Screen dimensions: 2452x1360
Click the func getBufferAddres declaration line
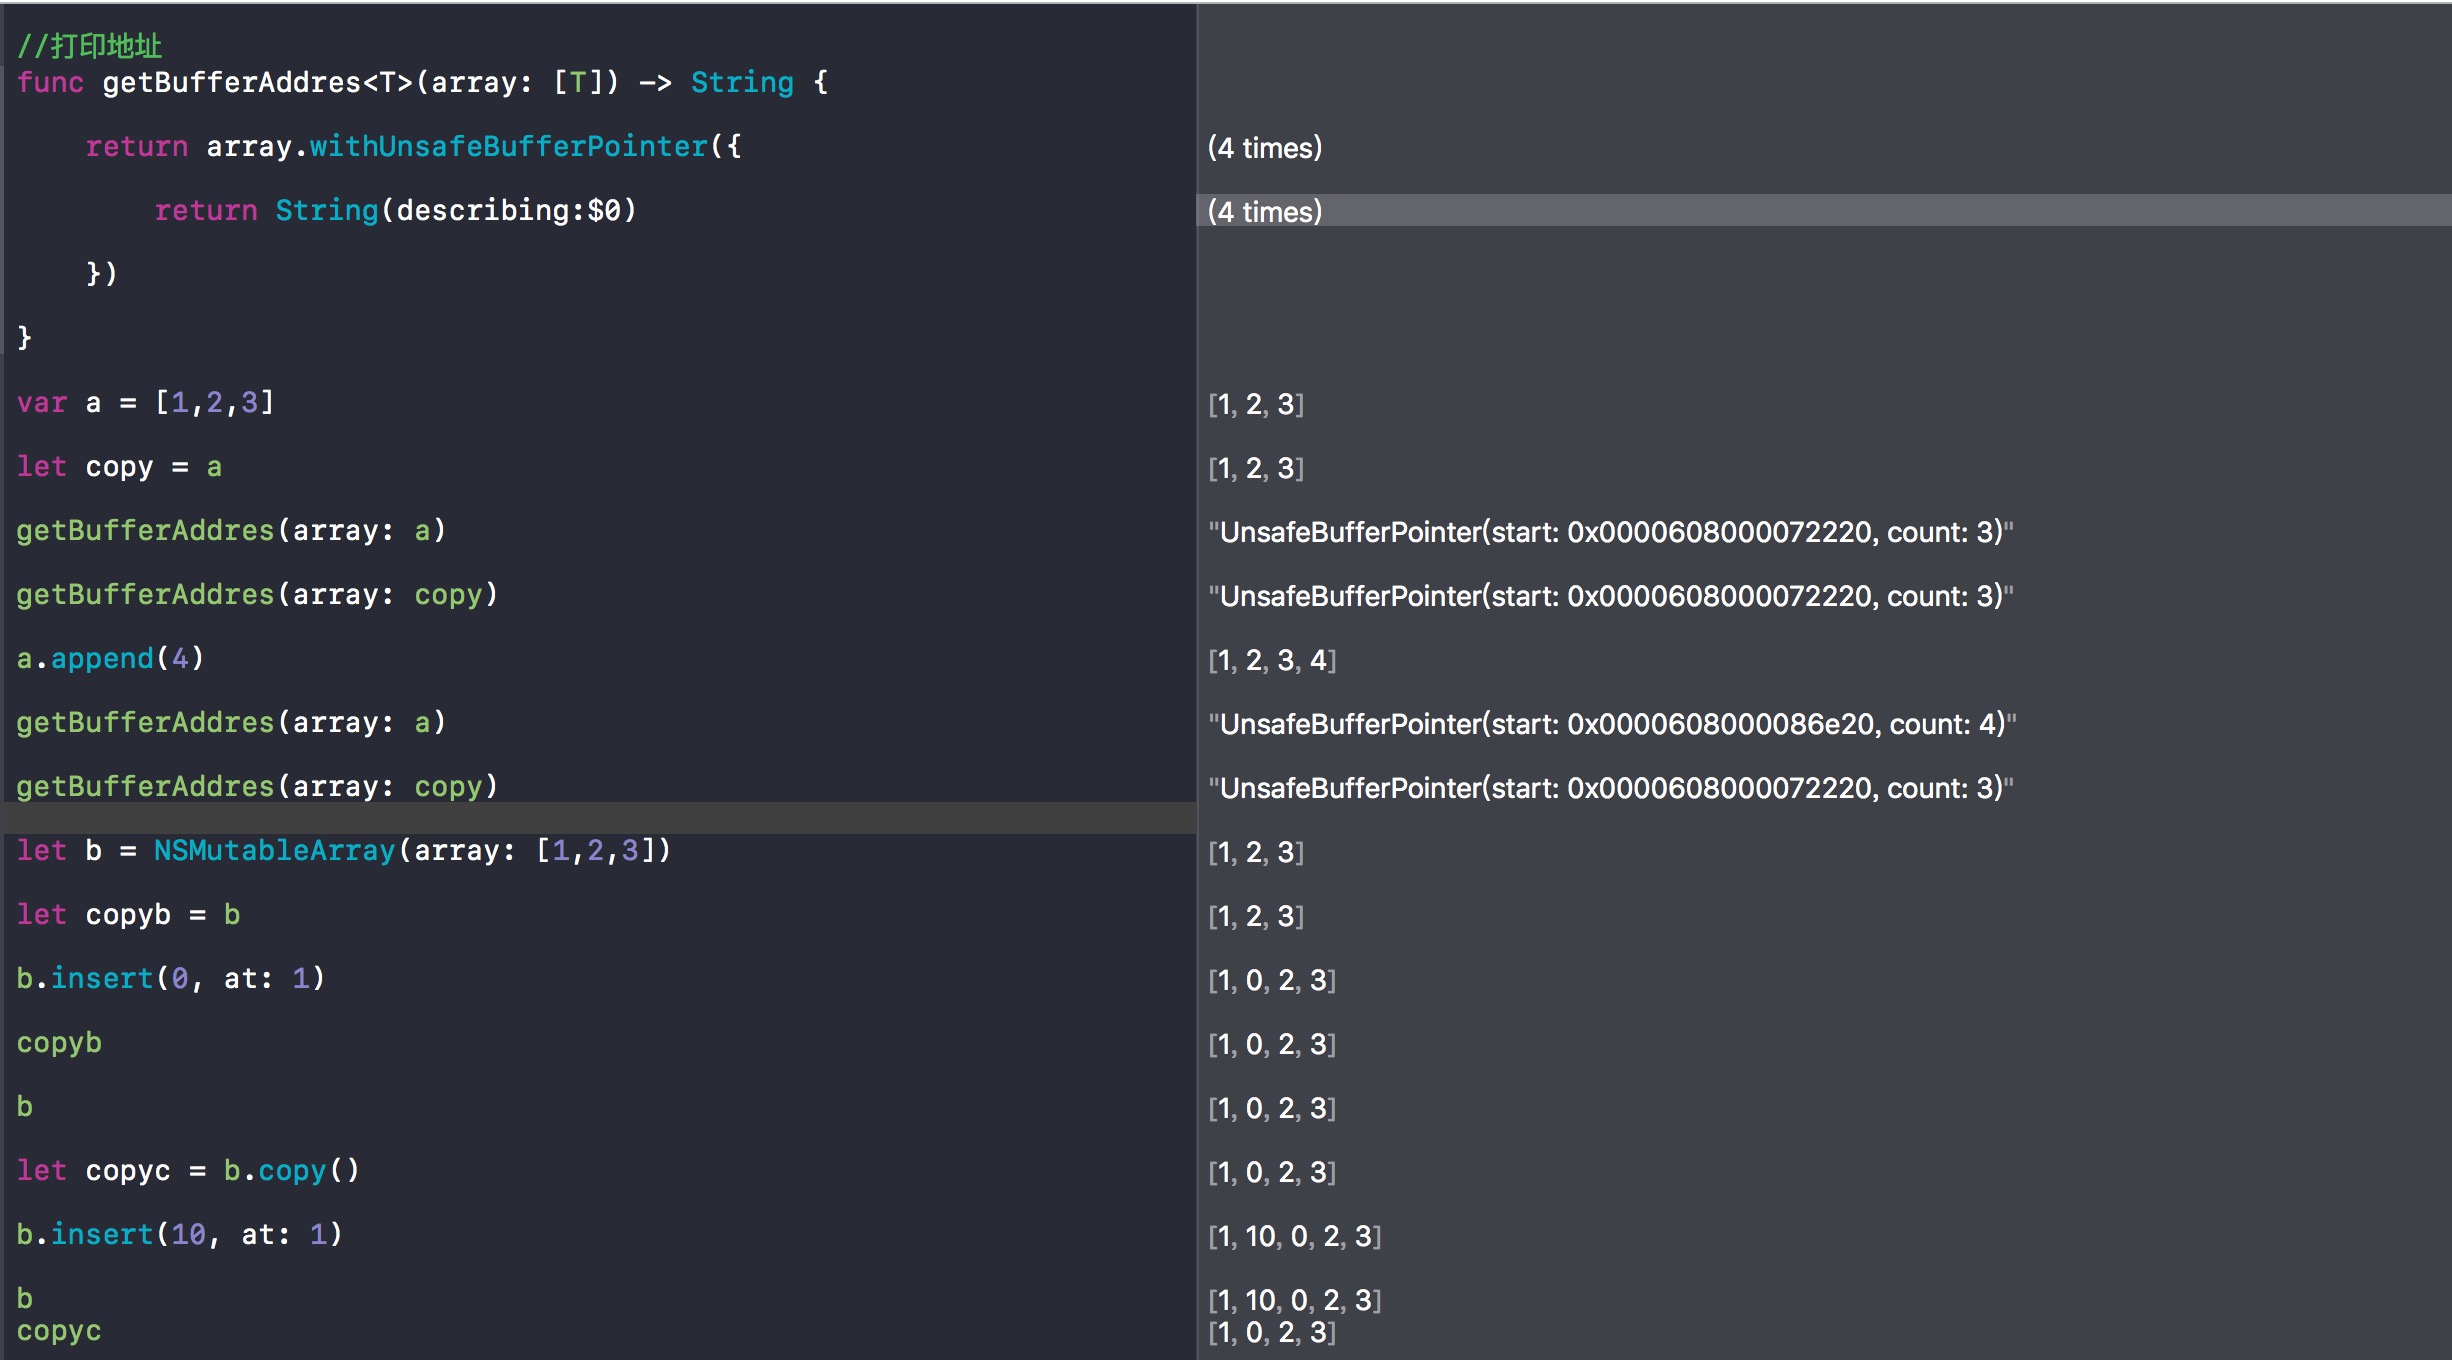pyautogui.click(x=423, y=82)
